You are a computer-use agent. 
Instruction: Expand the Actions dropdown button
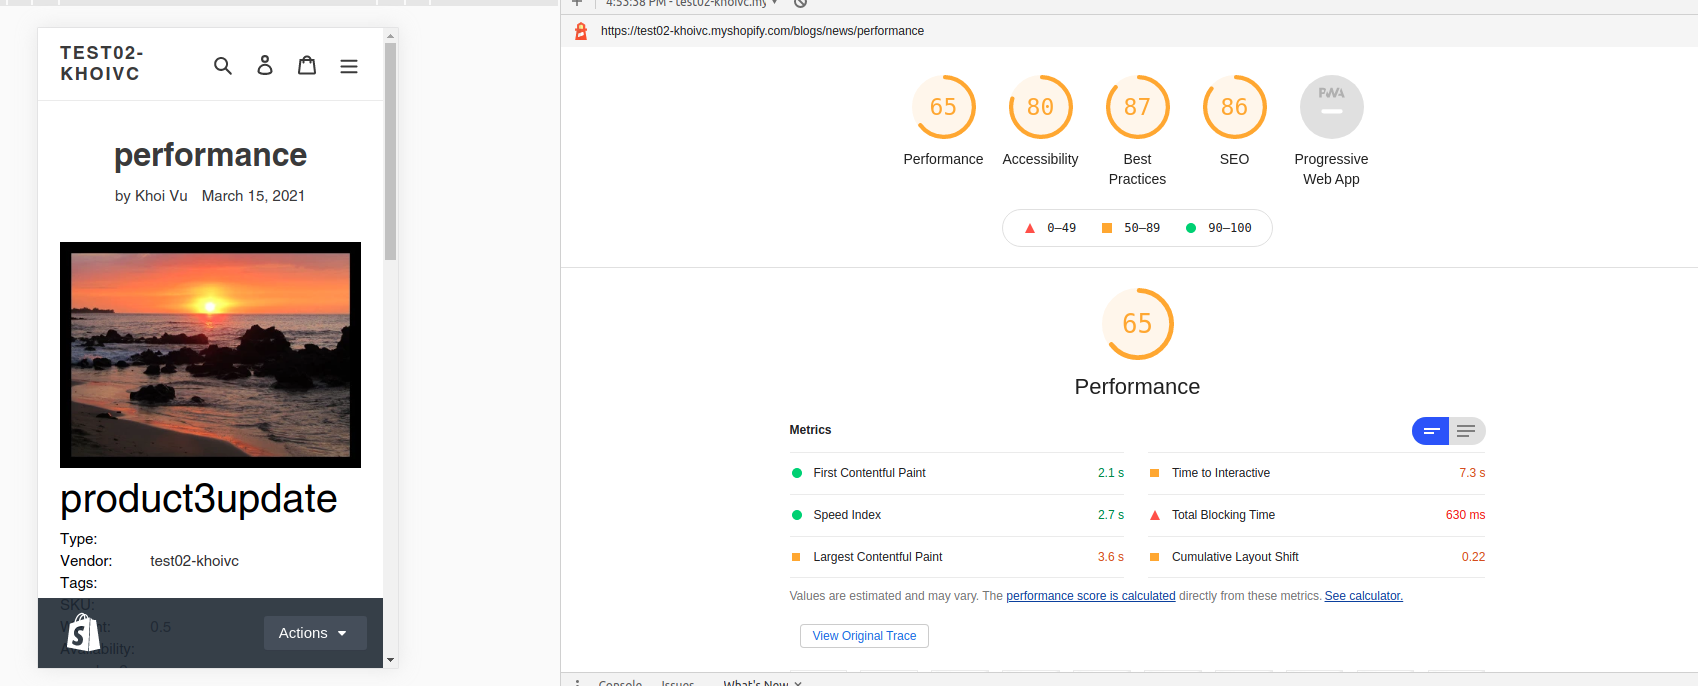pos(315,633)
